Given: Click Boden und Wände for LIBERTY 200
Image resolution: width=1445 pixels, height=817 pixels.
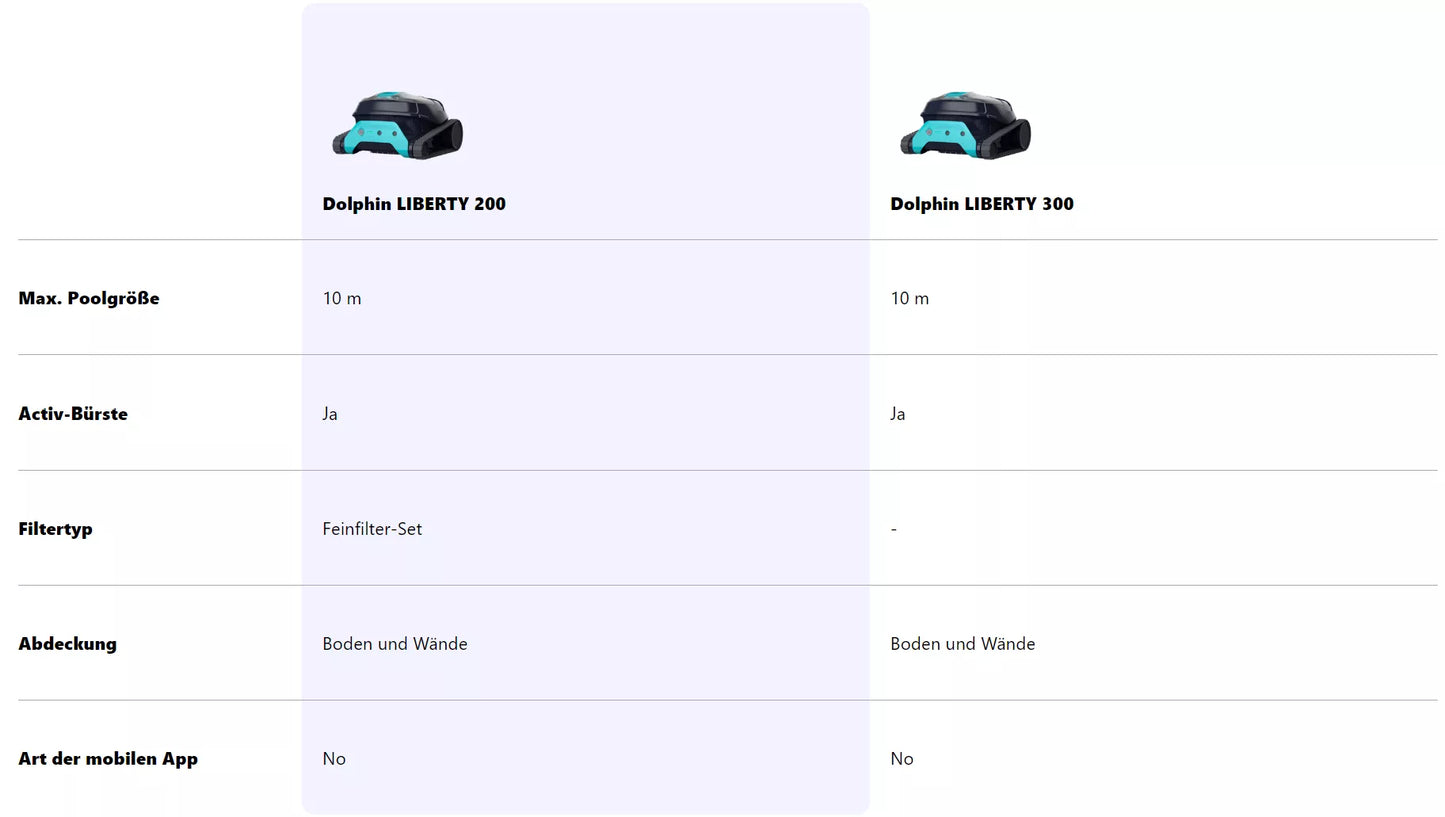Looking at the screenshot, I should click(x=395, y=644).
